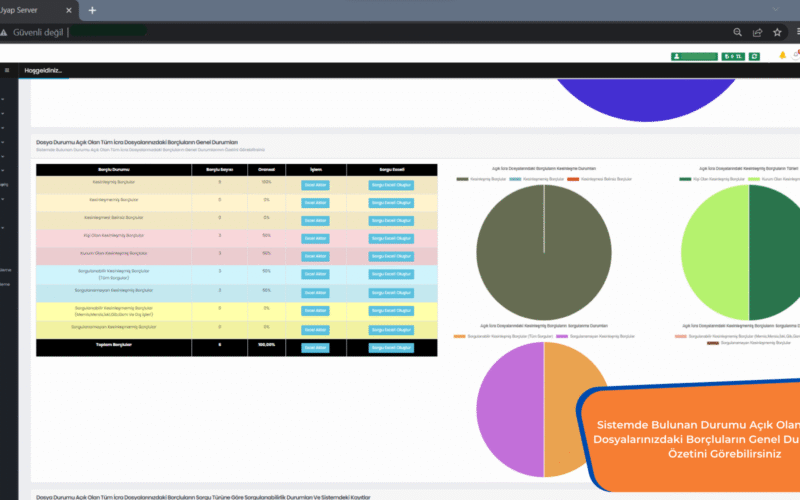
Task: Switch to the Uyap Server browser tab
Action: [x=30, y=10]
